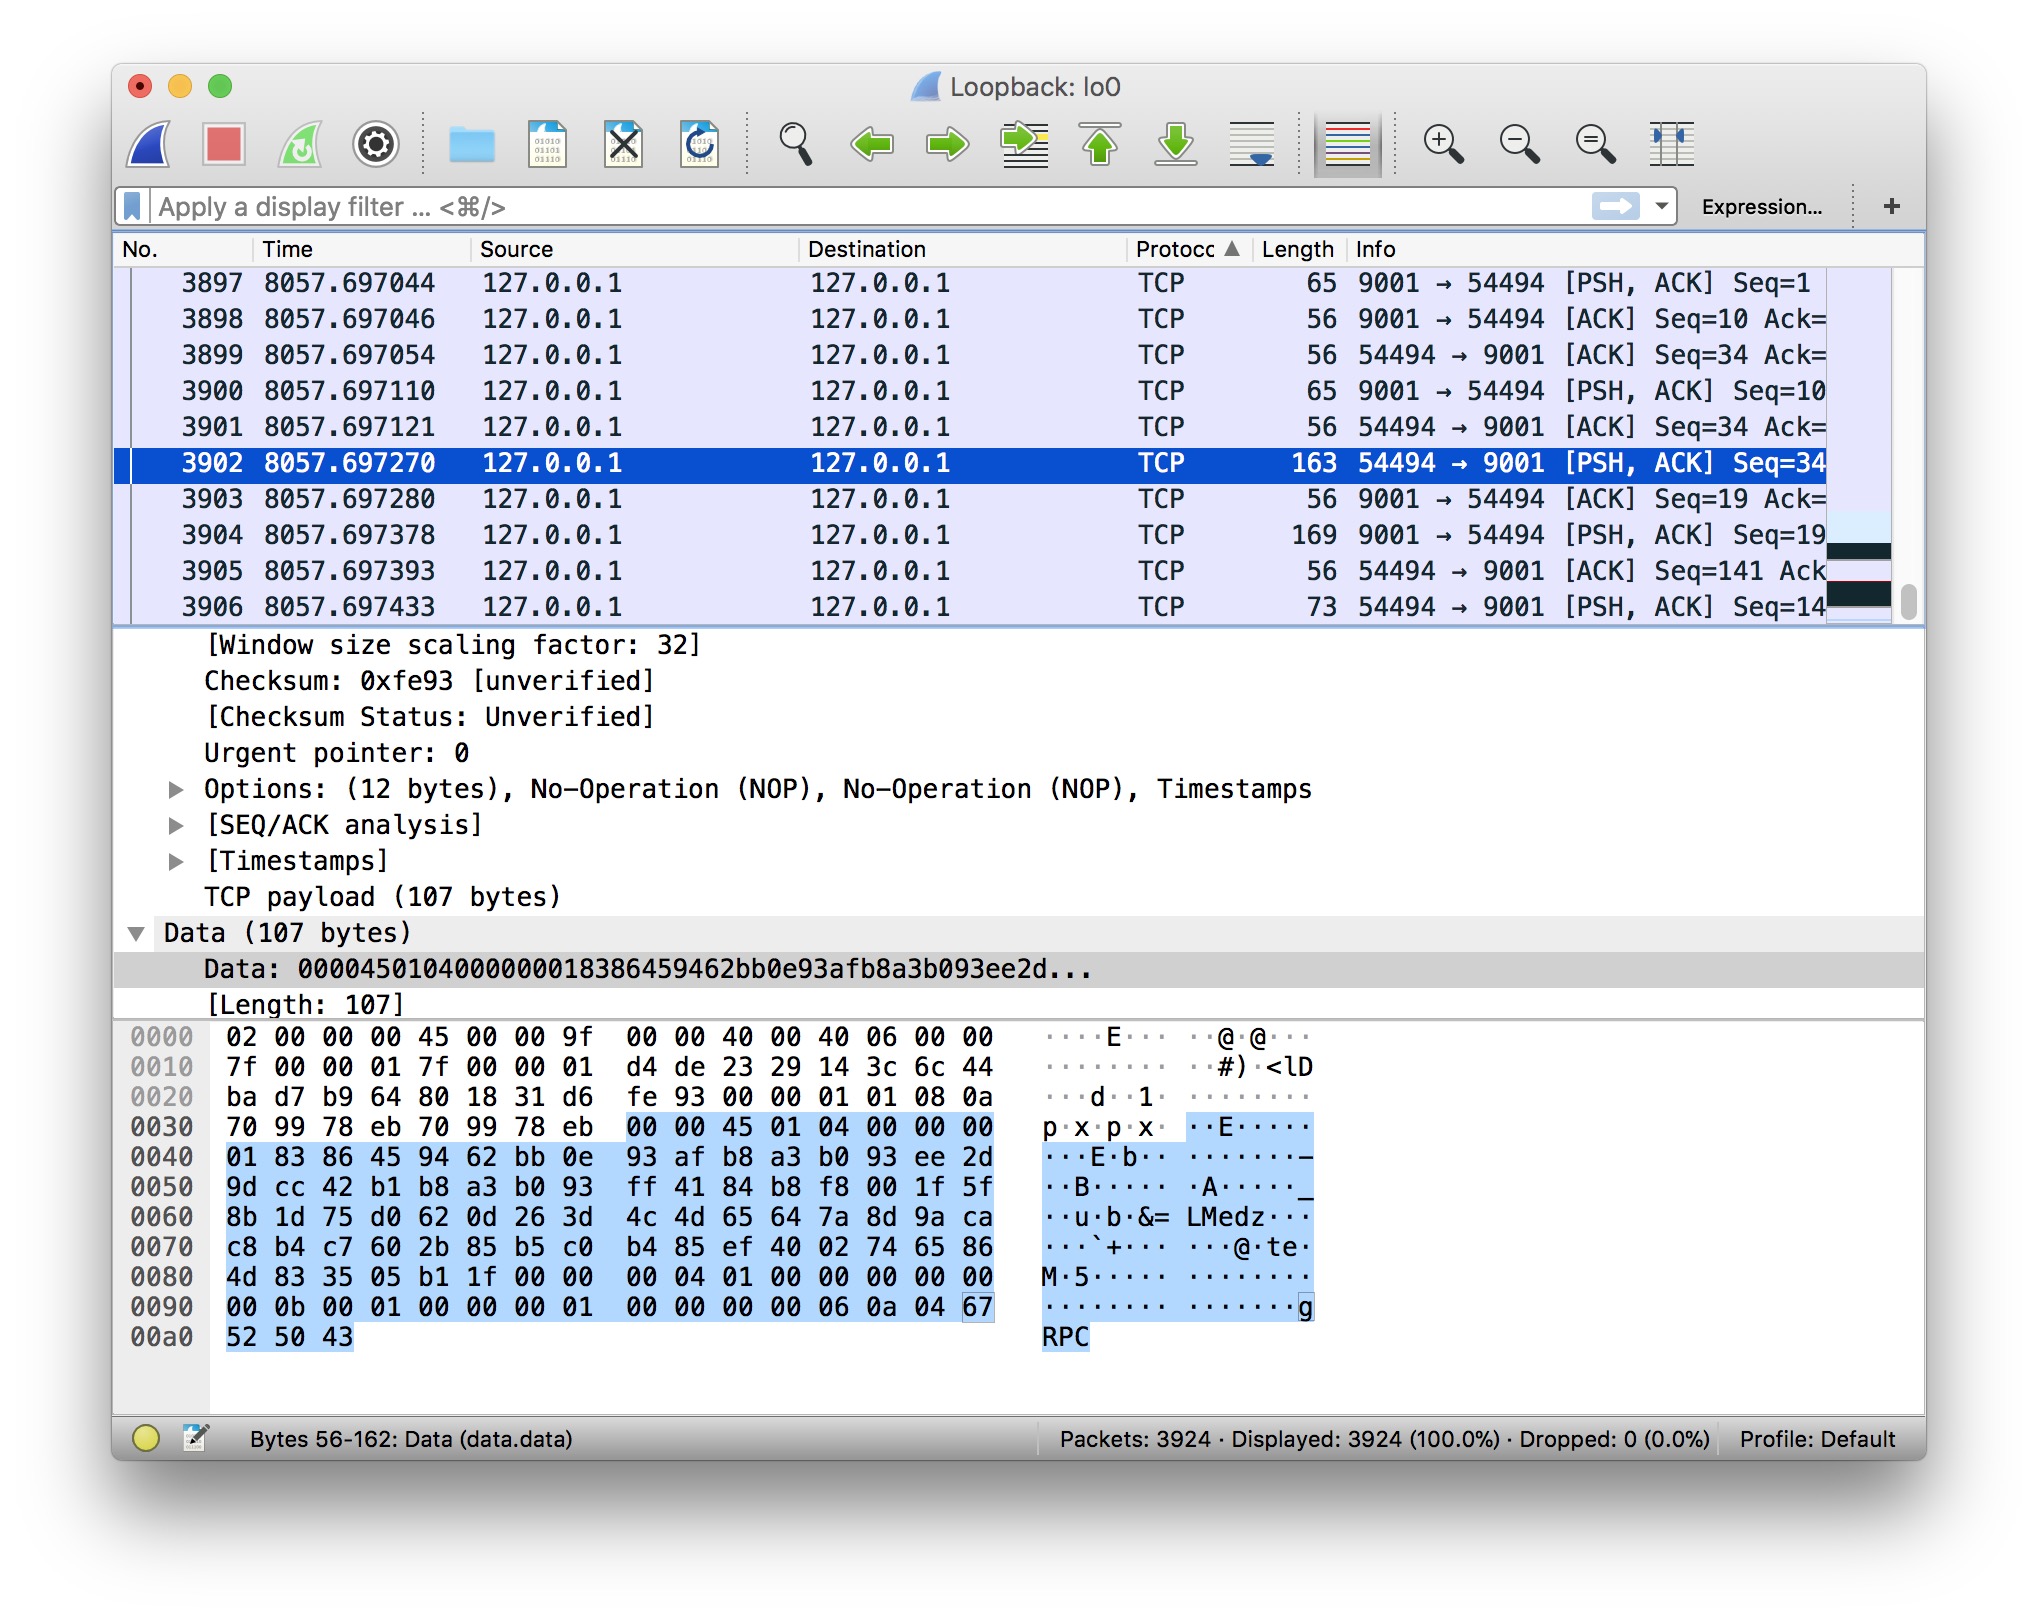Collapse the Data (107 bytes) section
Image resolution: width=2038 pixels, height=1620 pixels.
[x=137, y=934]
